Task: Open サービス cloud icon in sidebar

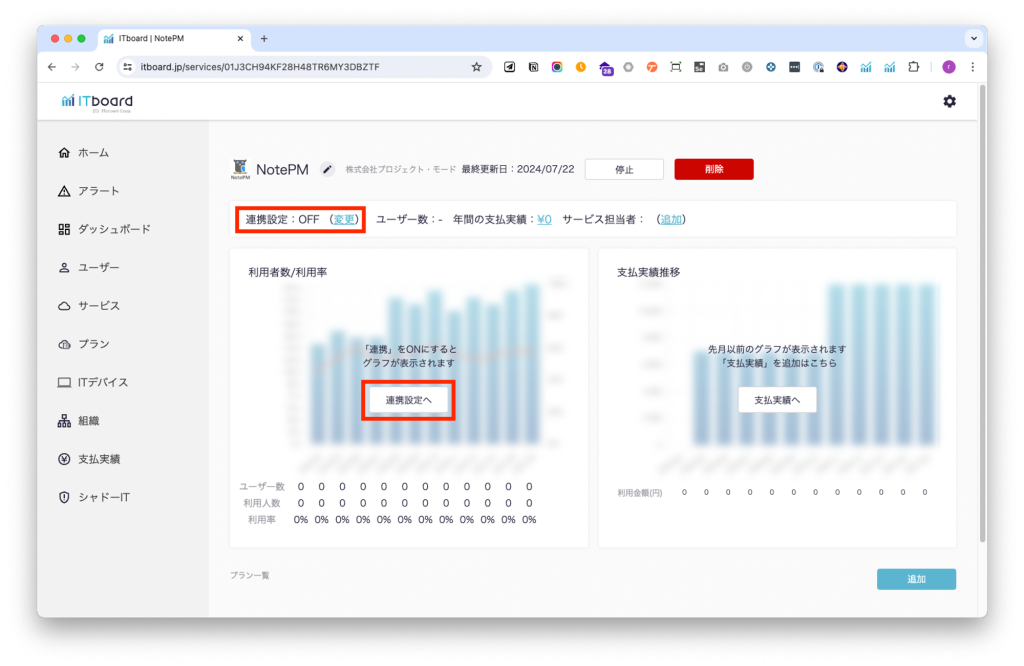Action: (65, 306)
